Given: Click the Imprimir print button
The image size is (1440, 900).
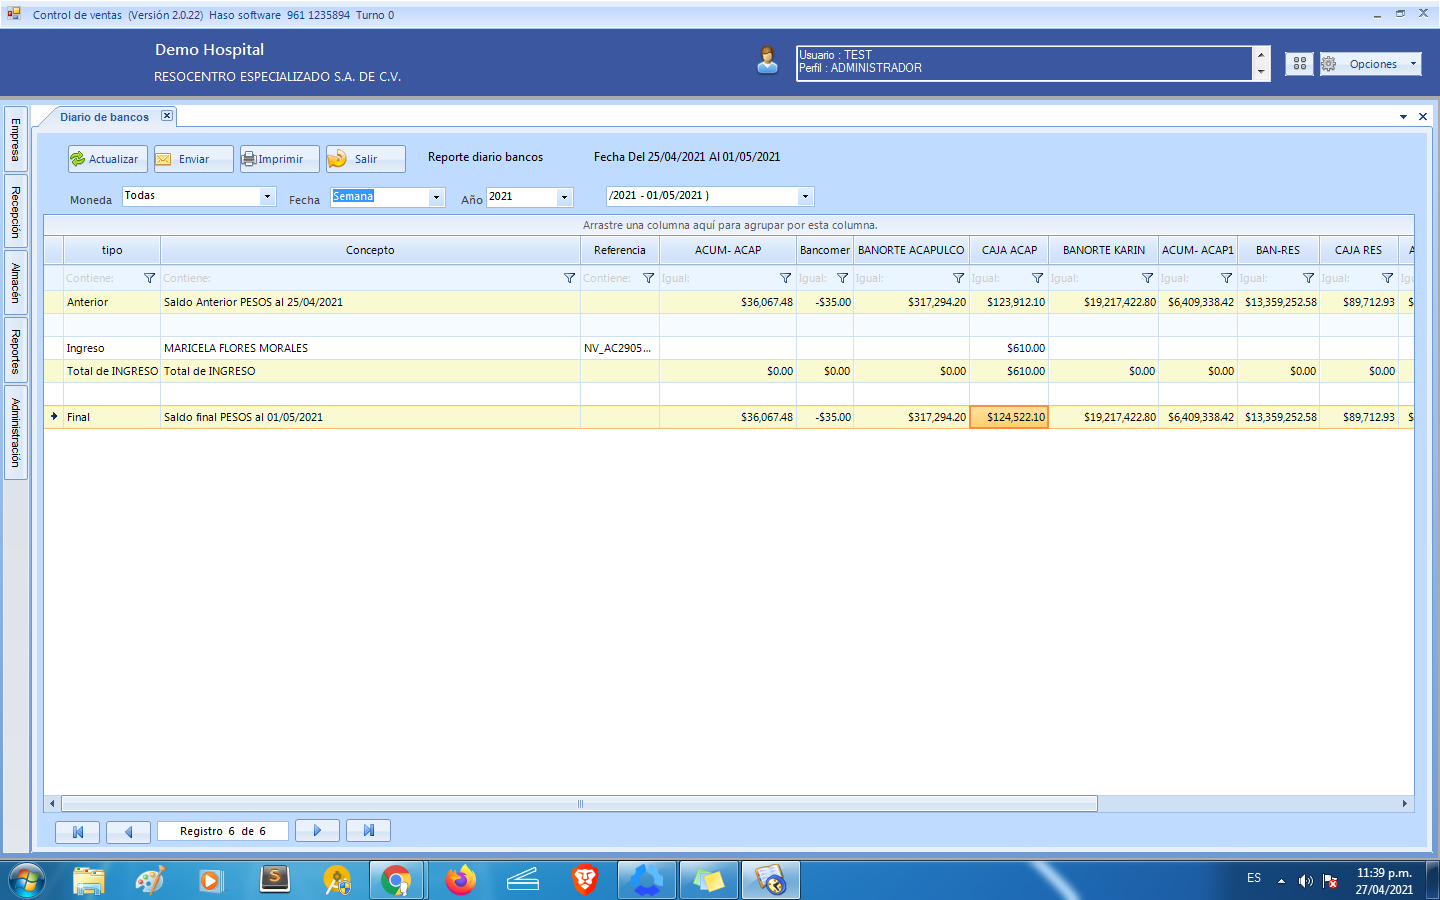Looking at the screenshot, I should 279,159.
